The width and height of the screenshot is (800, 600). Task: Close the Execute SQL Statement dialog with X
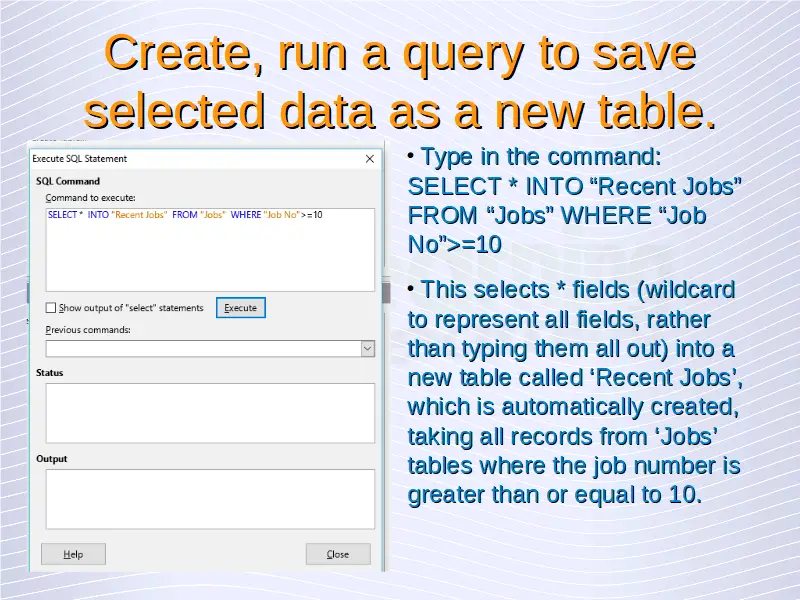click(x=370, y=159)
